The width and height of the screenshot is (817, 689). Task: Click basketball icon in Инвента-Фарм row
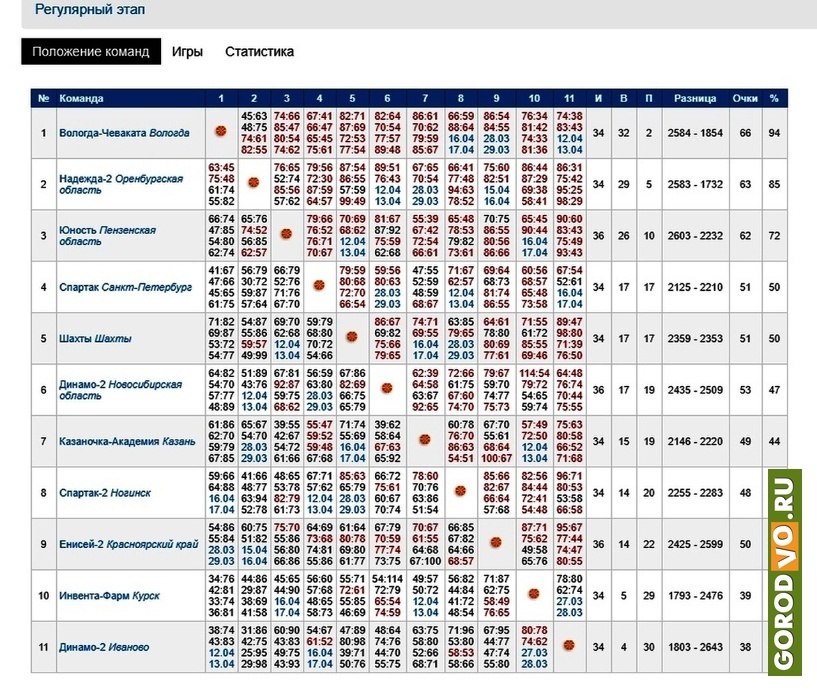coord(534,594)
